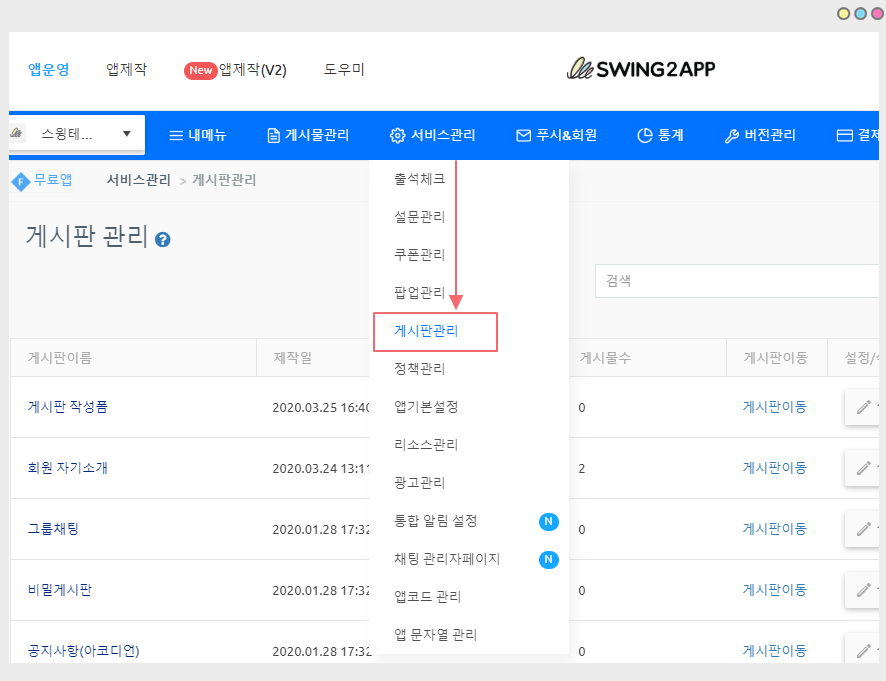Image resolution: width=886 pixels, height=681 pixels.
Task: Click the SWING2APP logo
Action: [x=641, y=69]
